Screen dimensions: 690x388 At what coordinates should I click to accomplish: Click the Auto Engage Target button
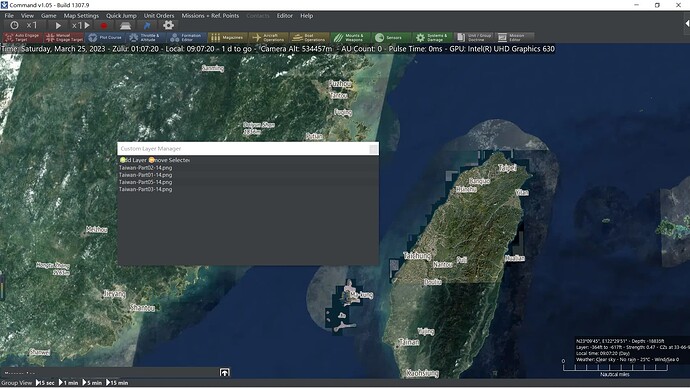click(23, 37)
